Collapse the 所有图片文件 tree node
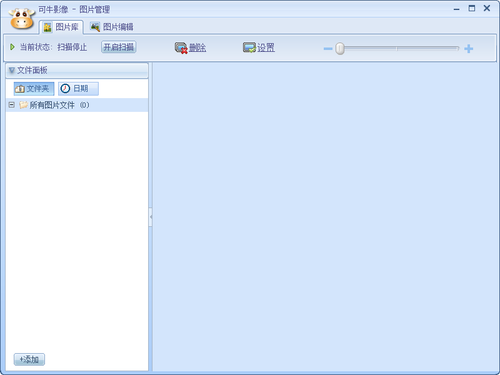 12,105
